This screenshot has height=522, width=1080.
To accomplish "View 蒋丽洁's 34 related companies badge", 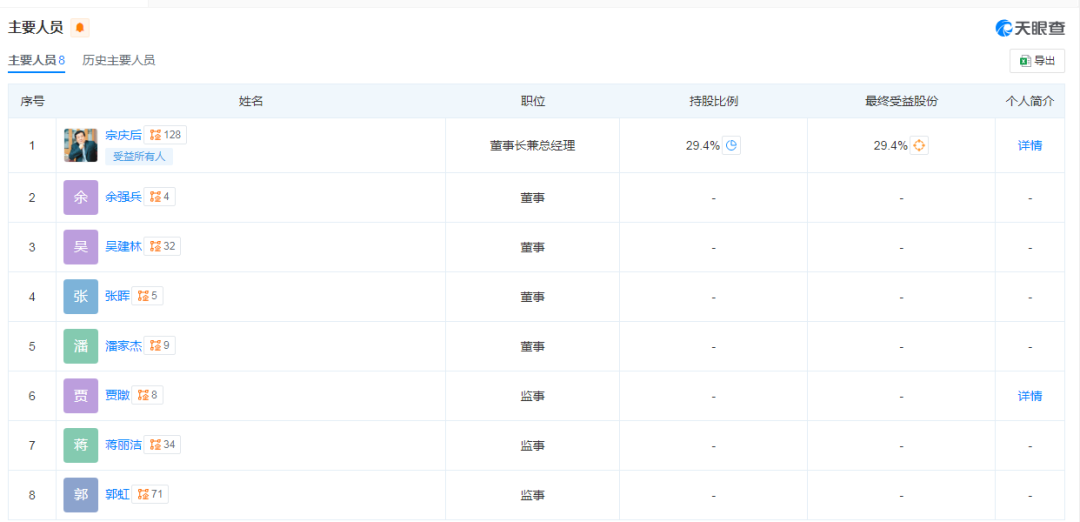I will pyautogui.click(x=163, y=445).
